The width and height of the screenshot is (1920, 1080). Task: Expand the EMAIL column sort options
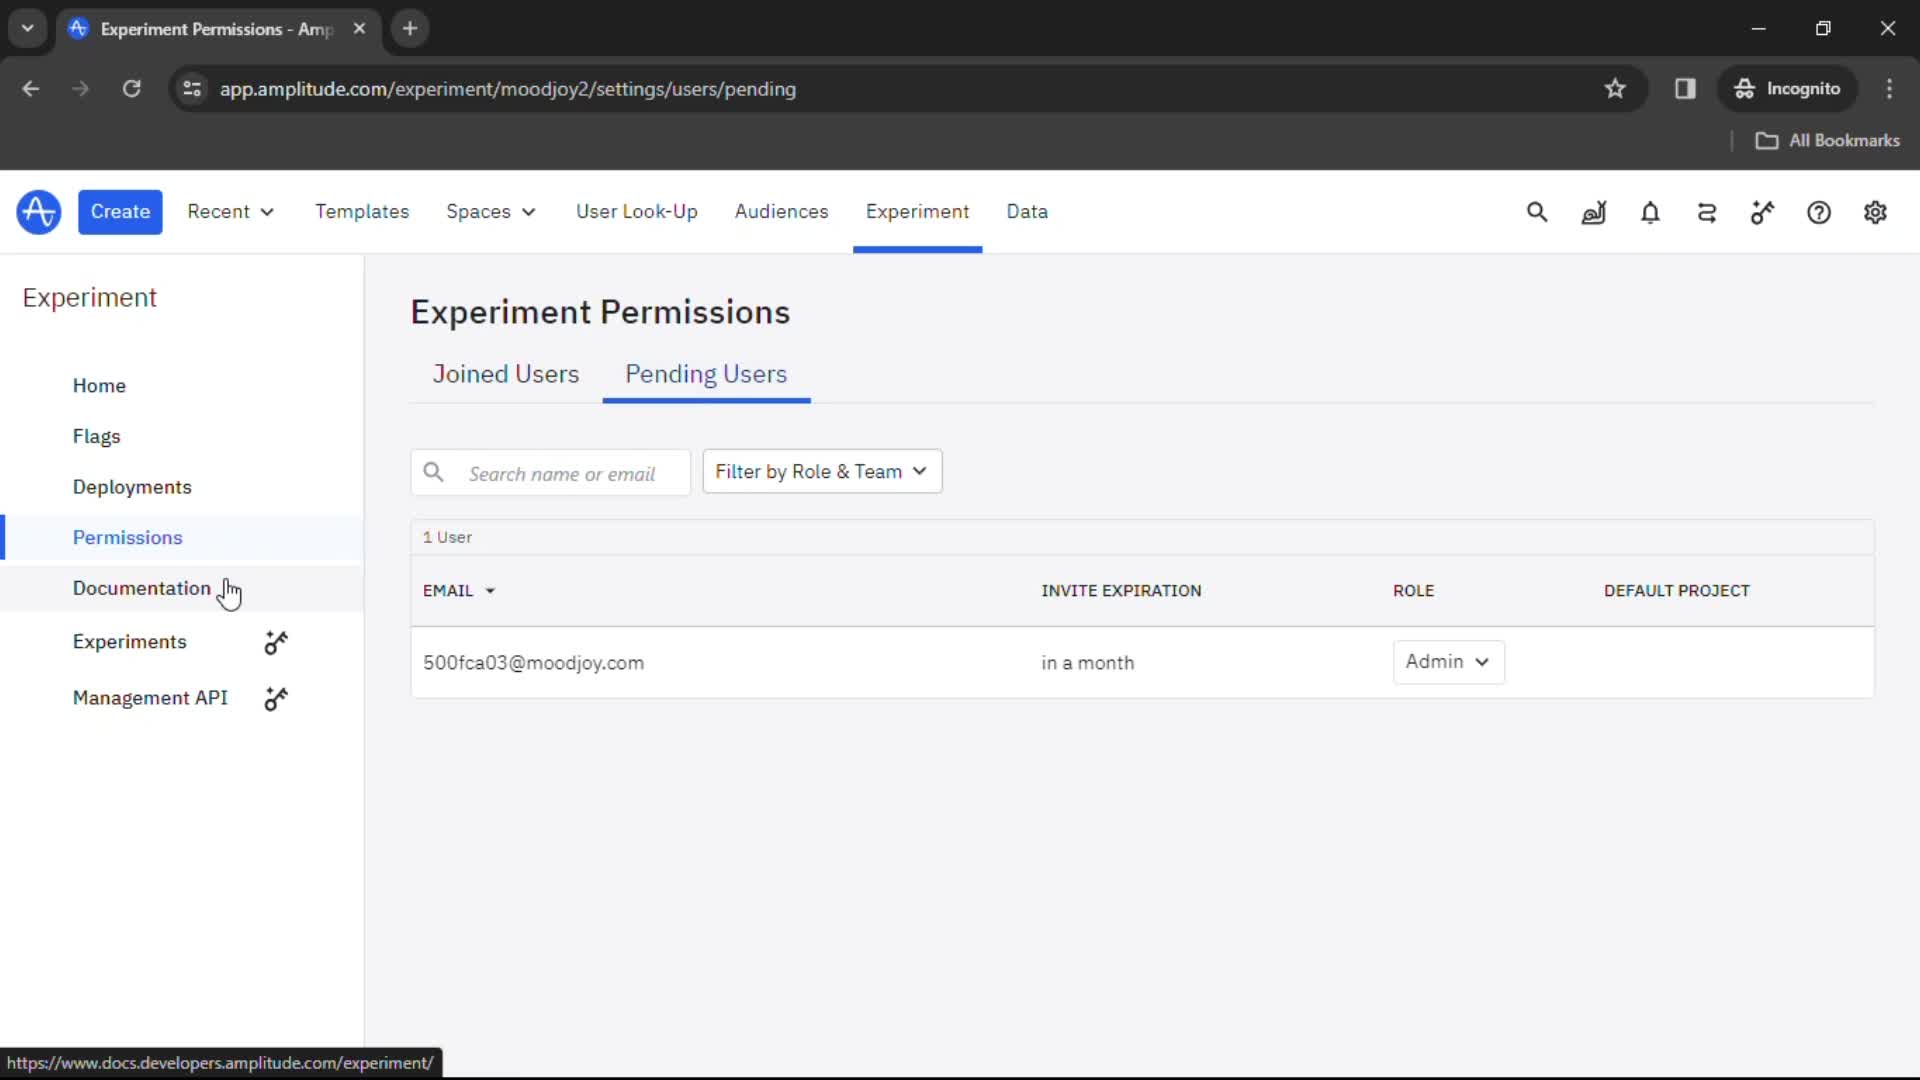coord(489,591)
